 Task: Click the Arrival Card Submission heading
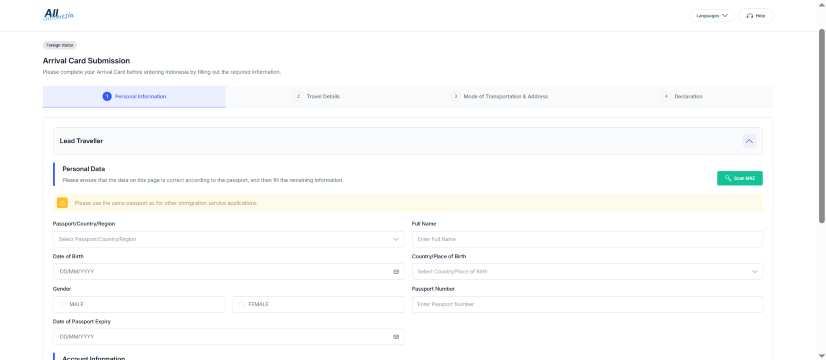[86, 61]
